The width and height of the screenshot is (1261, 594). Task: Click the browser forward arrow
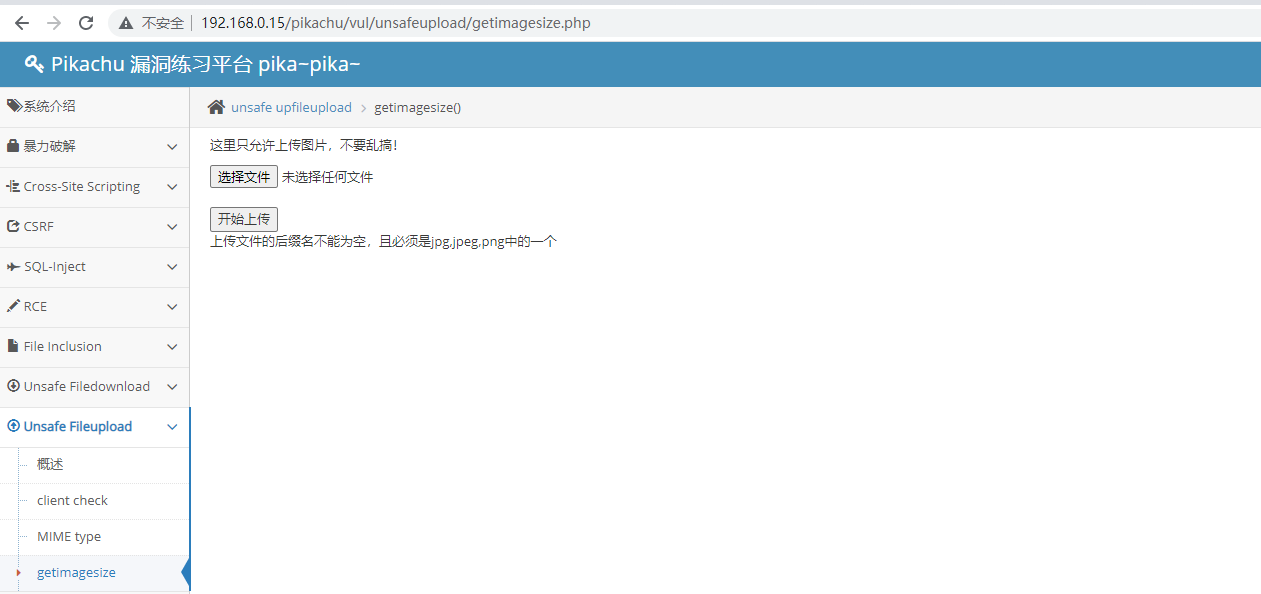pos(54,23)
